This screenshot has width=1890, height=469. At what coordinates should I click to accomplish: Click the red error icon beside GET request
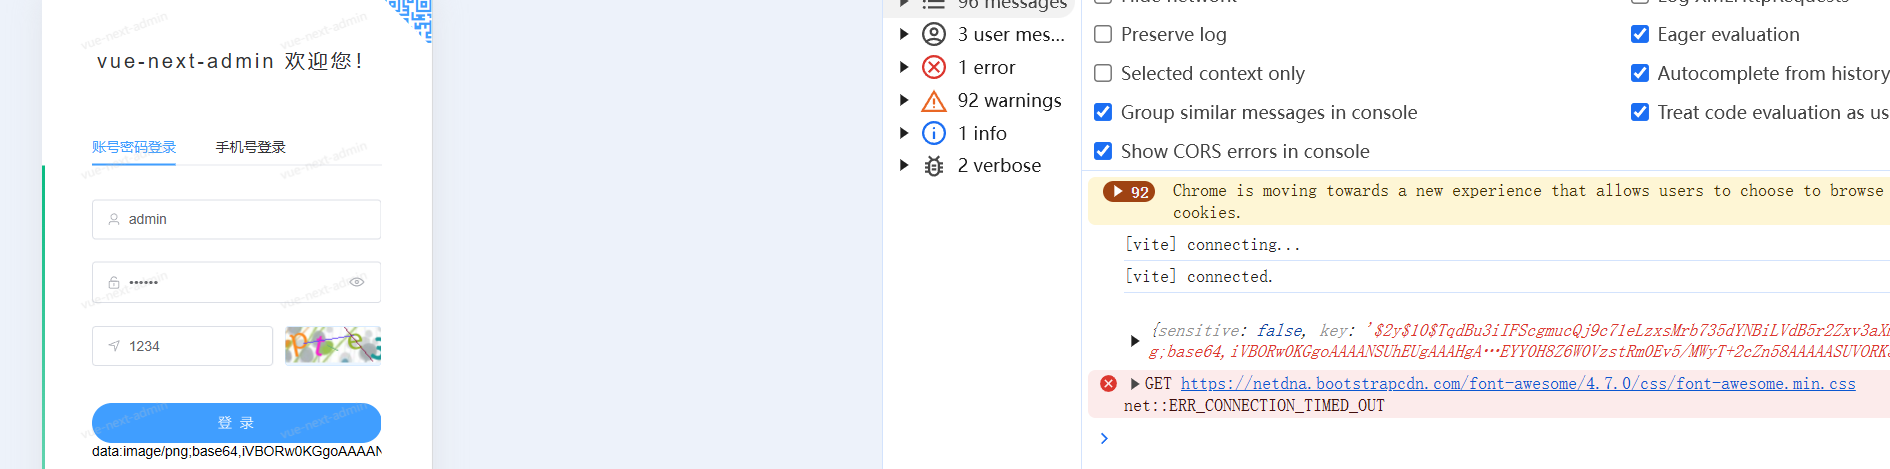1108,384
